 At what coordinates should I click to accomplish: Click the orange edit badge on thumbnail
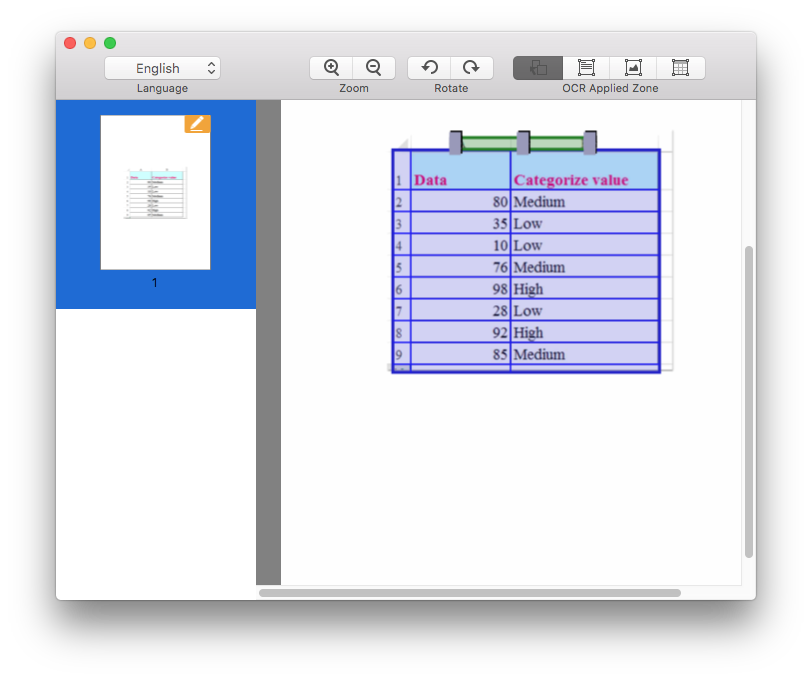click(197, 124)
